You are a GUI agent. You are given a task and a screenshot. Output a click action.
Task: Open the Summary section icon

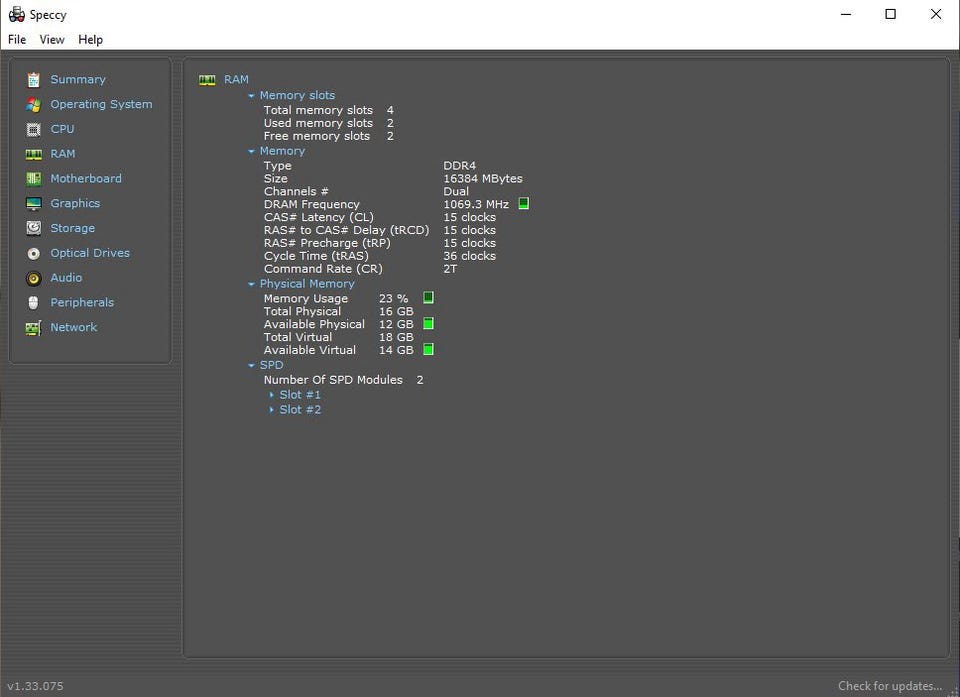(x=34, y=80)
